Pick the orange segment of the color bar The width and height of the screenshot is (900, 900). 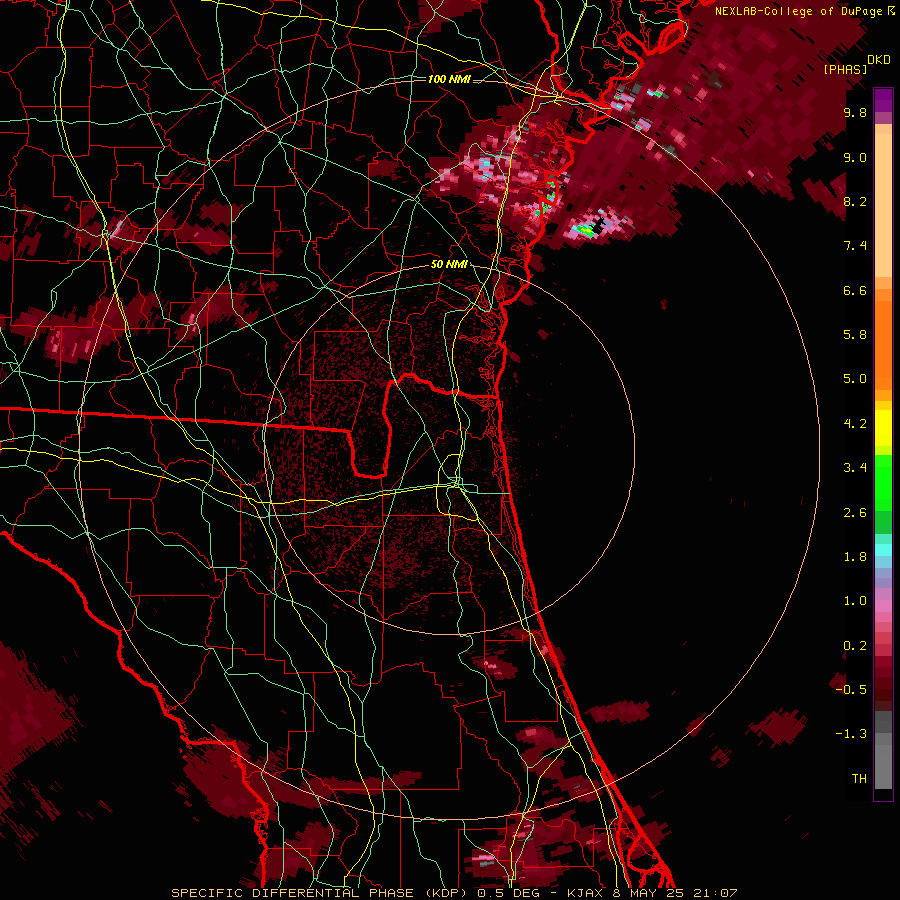[x=883, y=344]
